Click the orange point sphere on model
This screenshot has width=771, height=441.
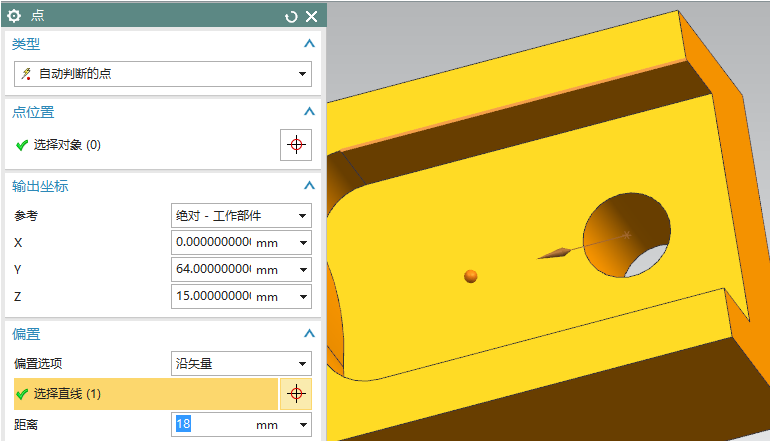point(471,276)
